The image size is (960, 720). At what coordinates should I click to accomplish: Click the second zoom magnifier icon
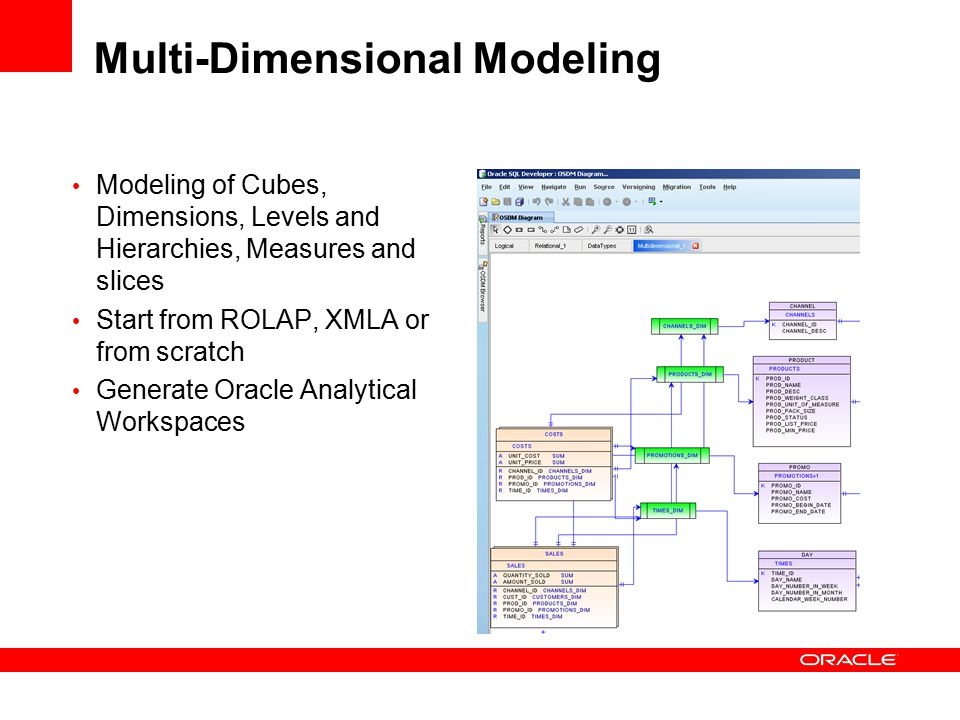pos(607,230)
